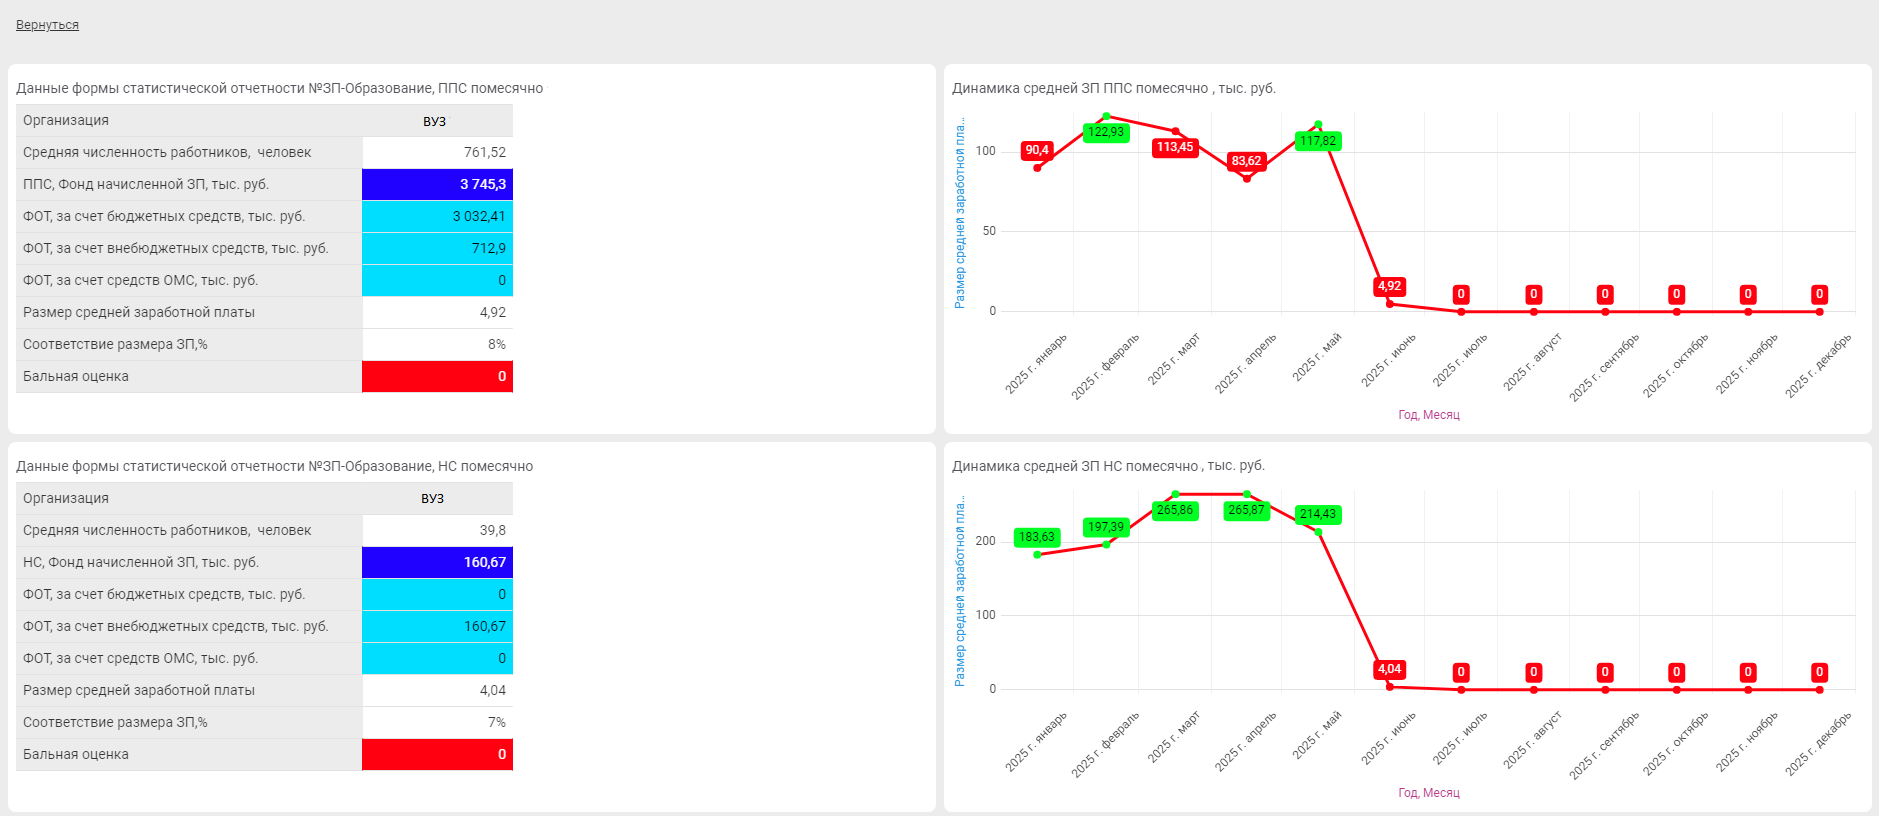1879x816 pixels.
Task: Select the 214,43 May data label
Action: pyautogui.click(x=1318, y=514)
